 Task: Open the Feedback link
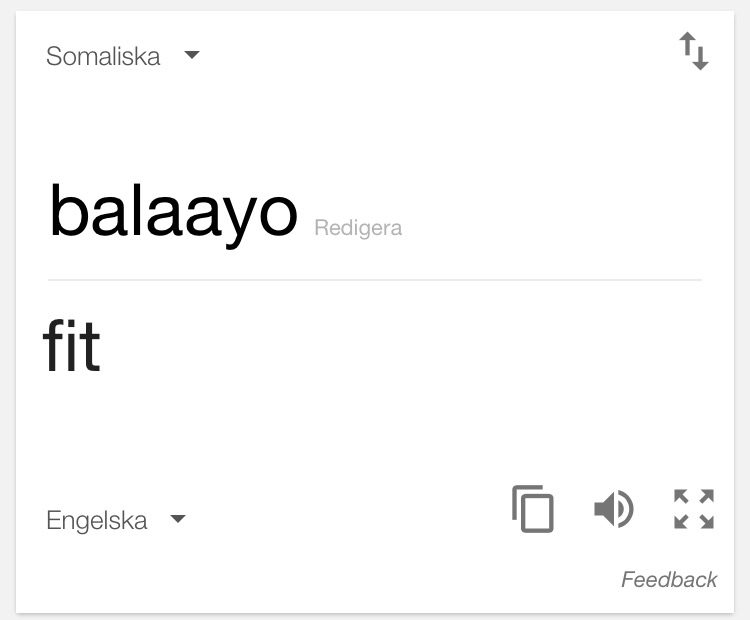point(669,580)
